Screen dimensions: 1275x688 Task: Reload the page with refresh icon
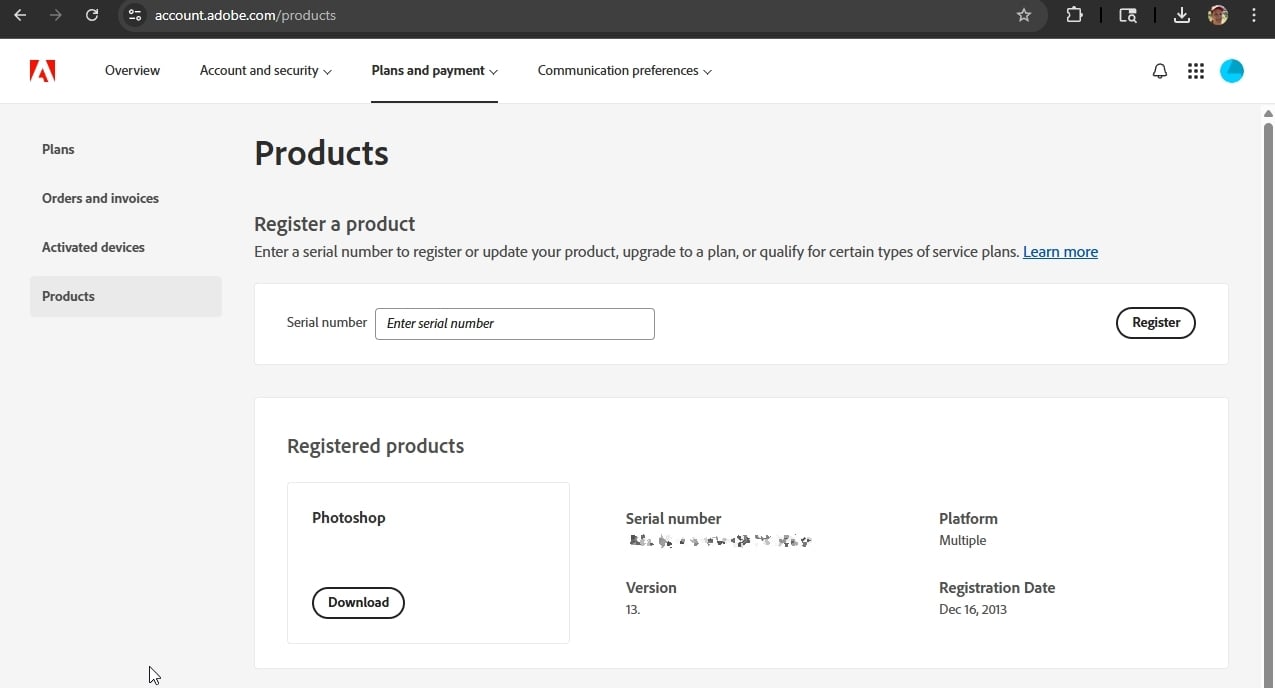(x=92, y=15)
